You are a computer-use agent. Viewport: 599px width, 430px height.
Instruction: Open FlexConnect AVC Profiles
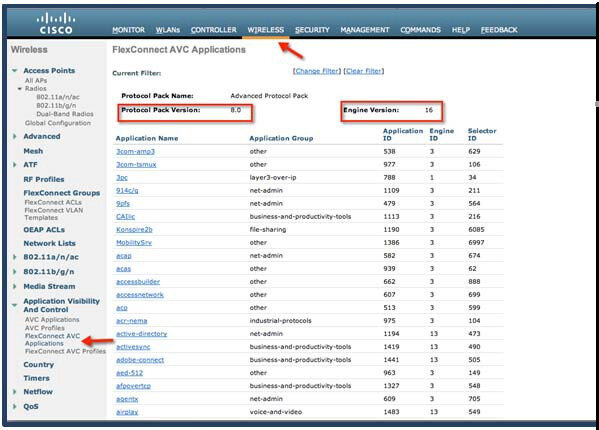(x=65, y=351)
